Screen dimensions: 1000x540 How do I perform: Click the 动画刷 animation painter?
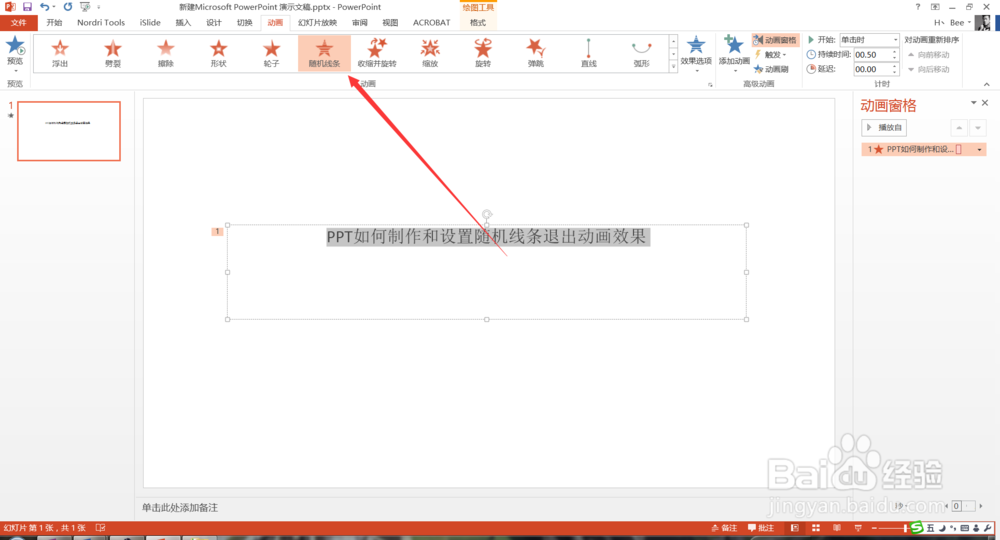[772, 69]
